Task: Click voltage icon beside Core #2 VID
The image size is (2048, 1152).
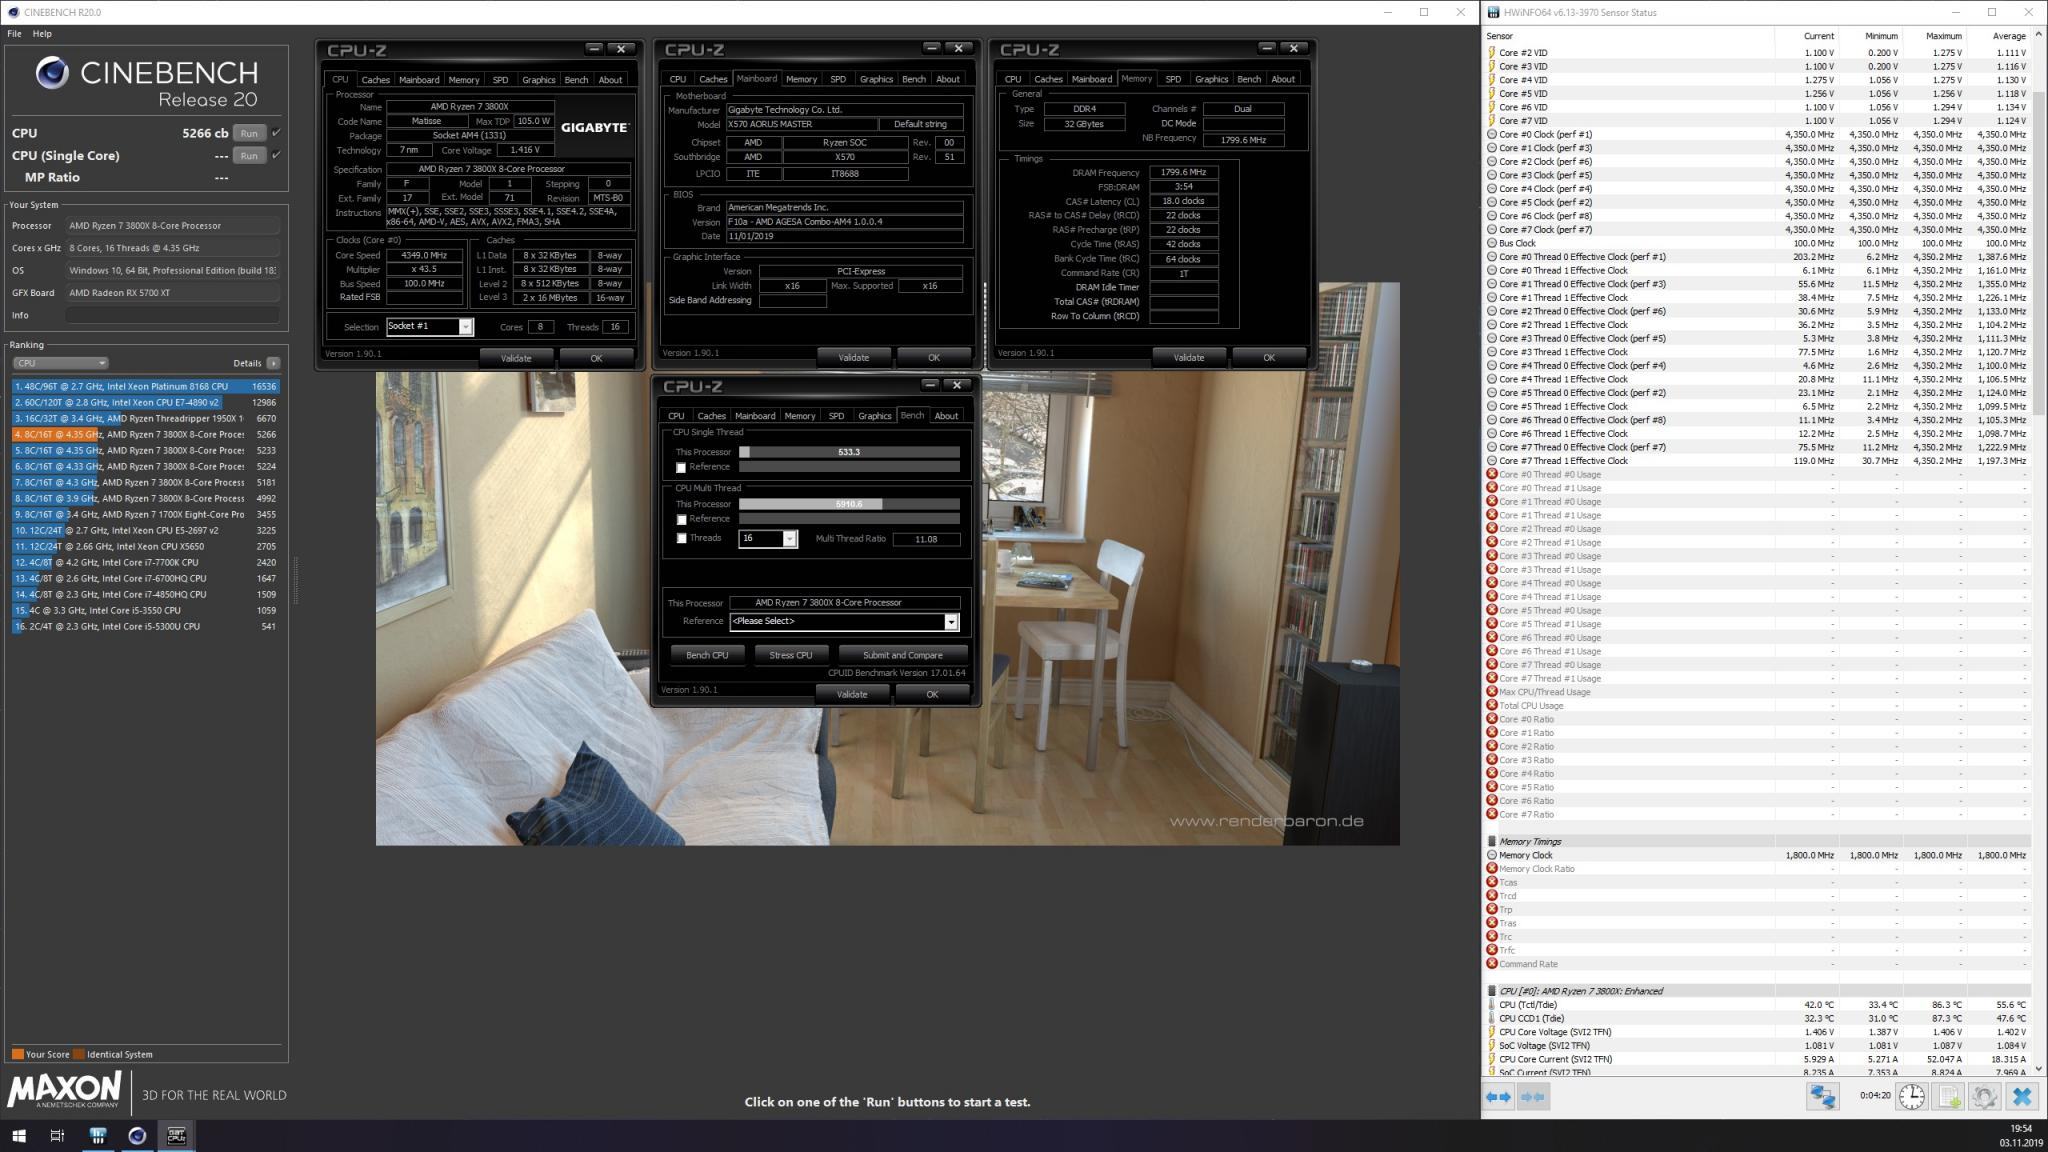Action: coord(1492,53)
